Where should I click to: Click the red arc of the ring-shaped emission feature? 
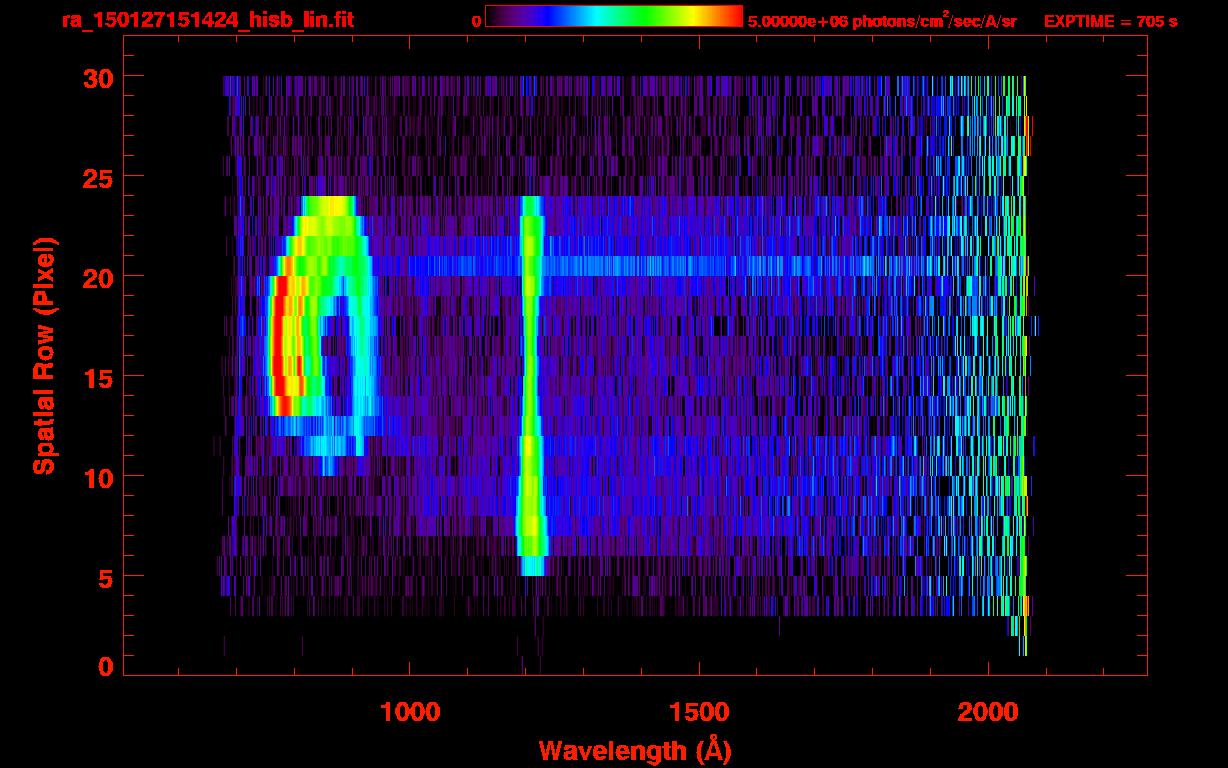coord(281,345)
